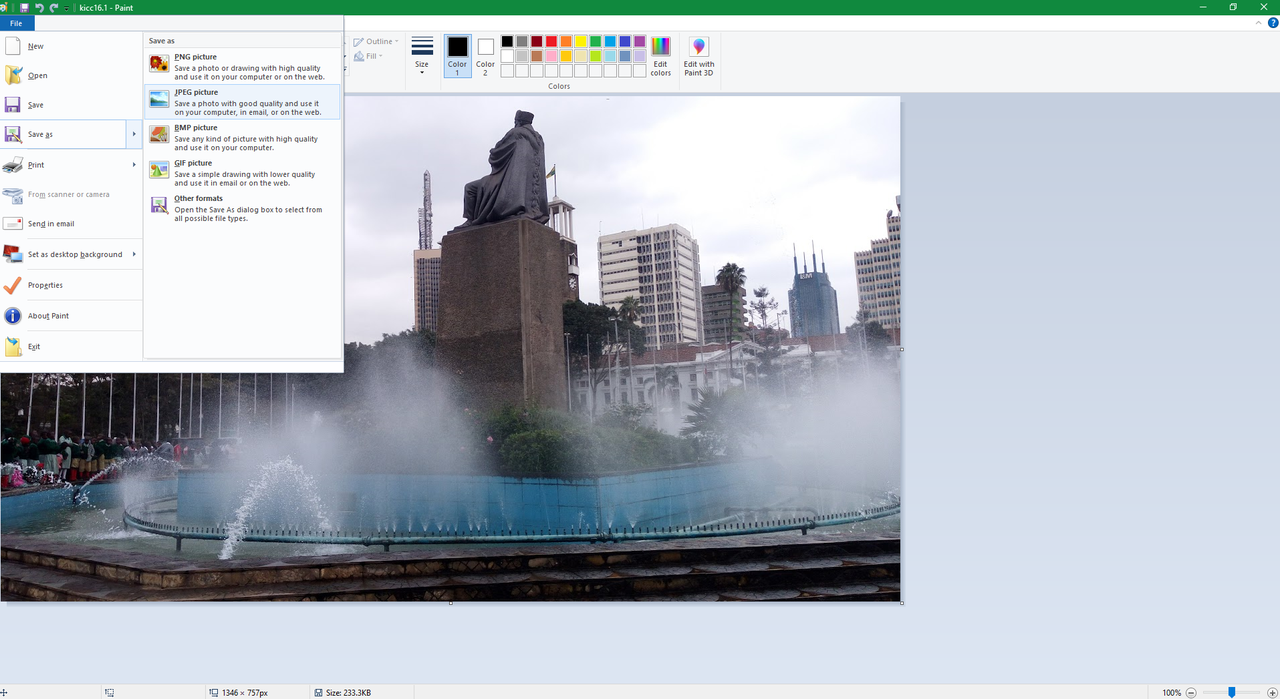1280x699 pixels.
Task: Select the Color 2 background button
Action: 485,56
